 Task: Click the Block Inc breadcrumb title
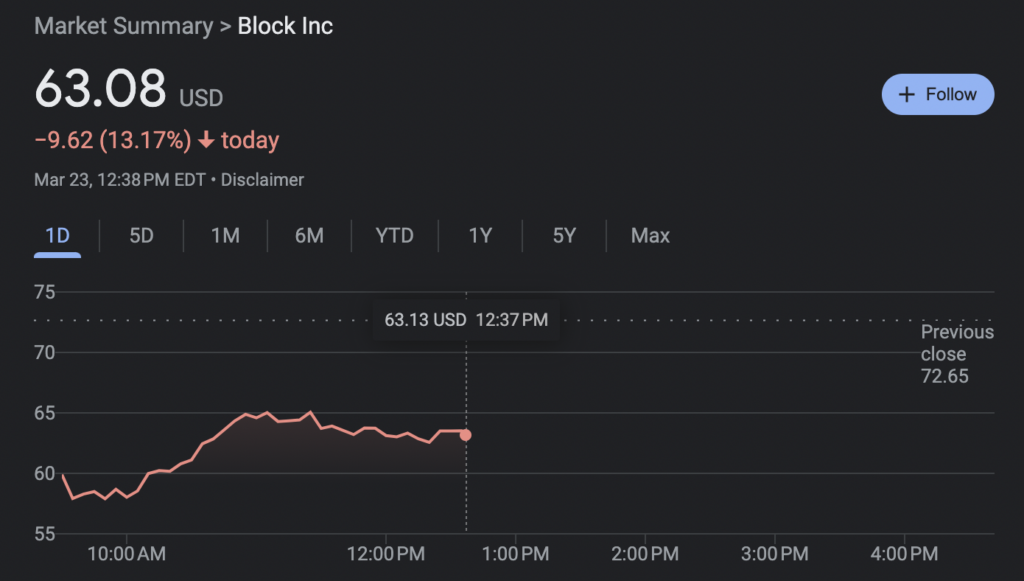285,26
